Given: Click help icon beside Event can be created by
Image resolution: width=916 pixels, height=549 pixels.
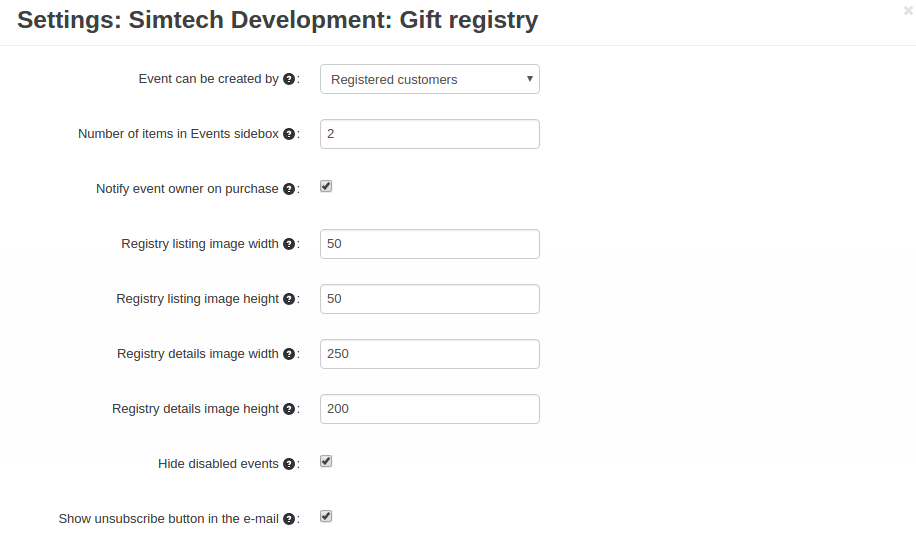Looking at the screenshot, I should (x=289, y=79).
